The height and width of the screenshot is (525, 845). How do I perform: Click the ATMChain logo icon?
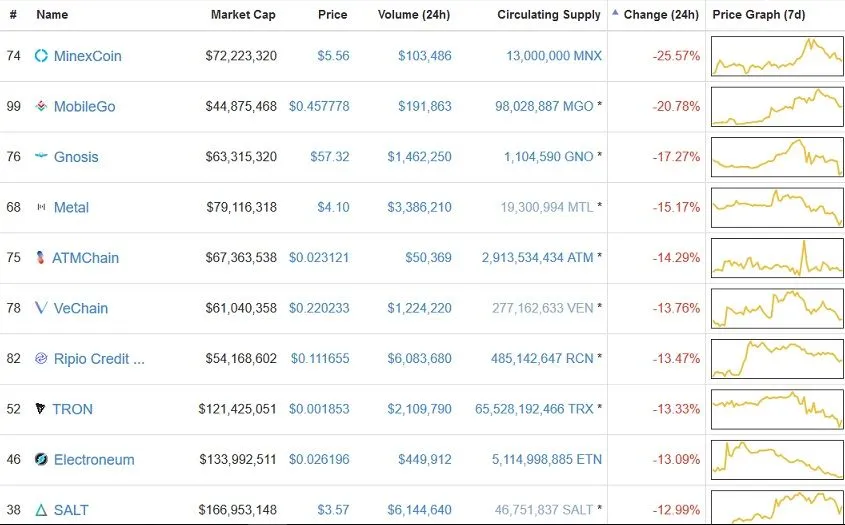40,258
